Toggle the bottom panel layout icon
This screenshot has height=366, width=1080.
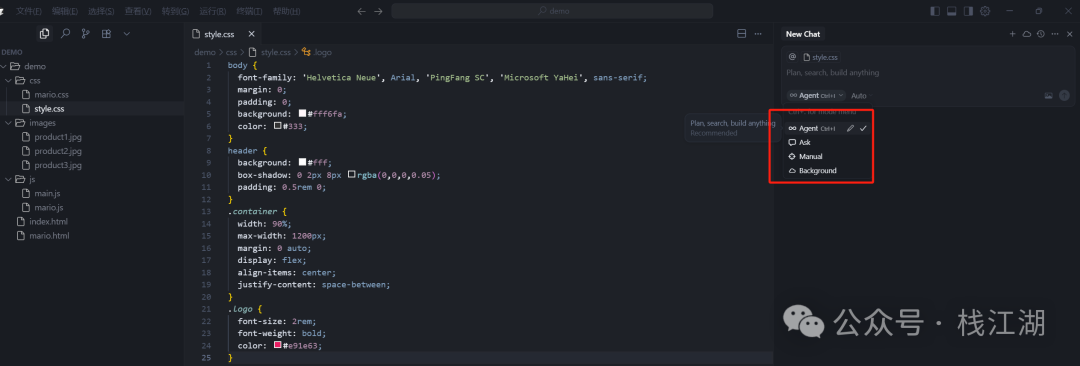pos(952,11)
